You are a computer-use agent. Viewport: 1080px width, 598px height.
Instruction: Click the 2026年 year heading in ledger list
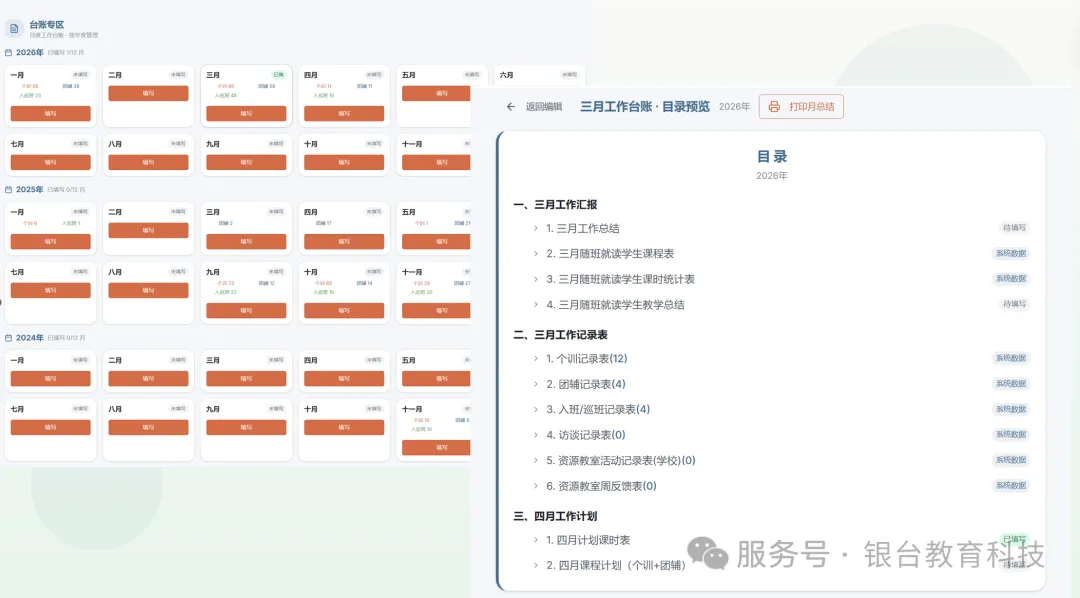[30, 52]
